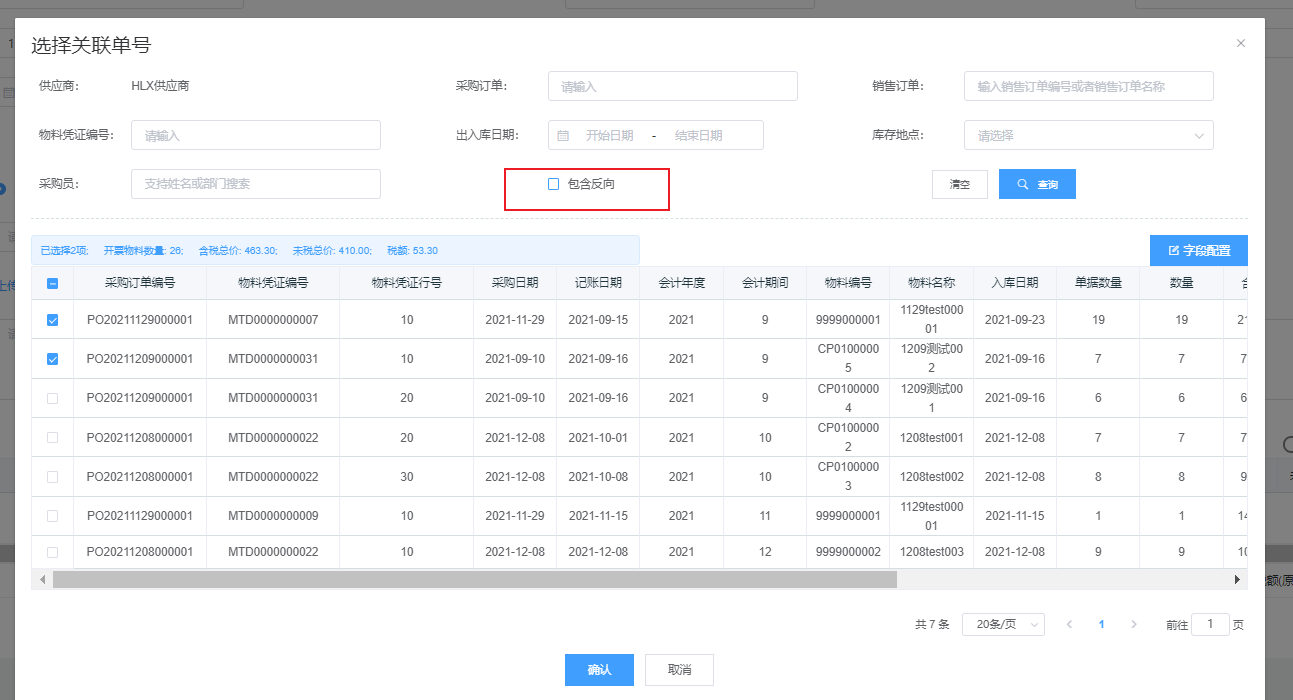The height and width of the screenshot is (700, 1293).
Task: Uncheck row with MTD0000000007 voucher
Action: (x=53, y=320)
